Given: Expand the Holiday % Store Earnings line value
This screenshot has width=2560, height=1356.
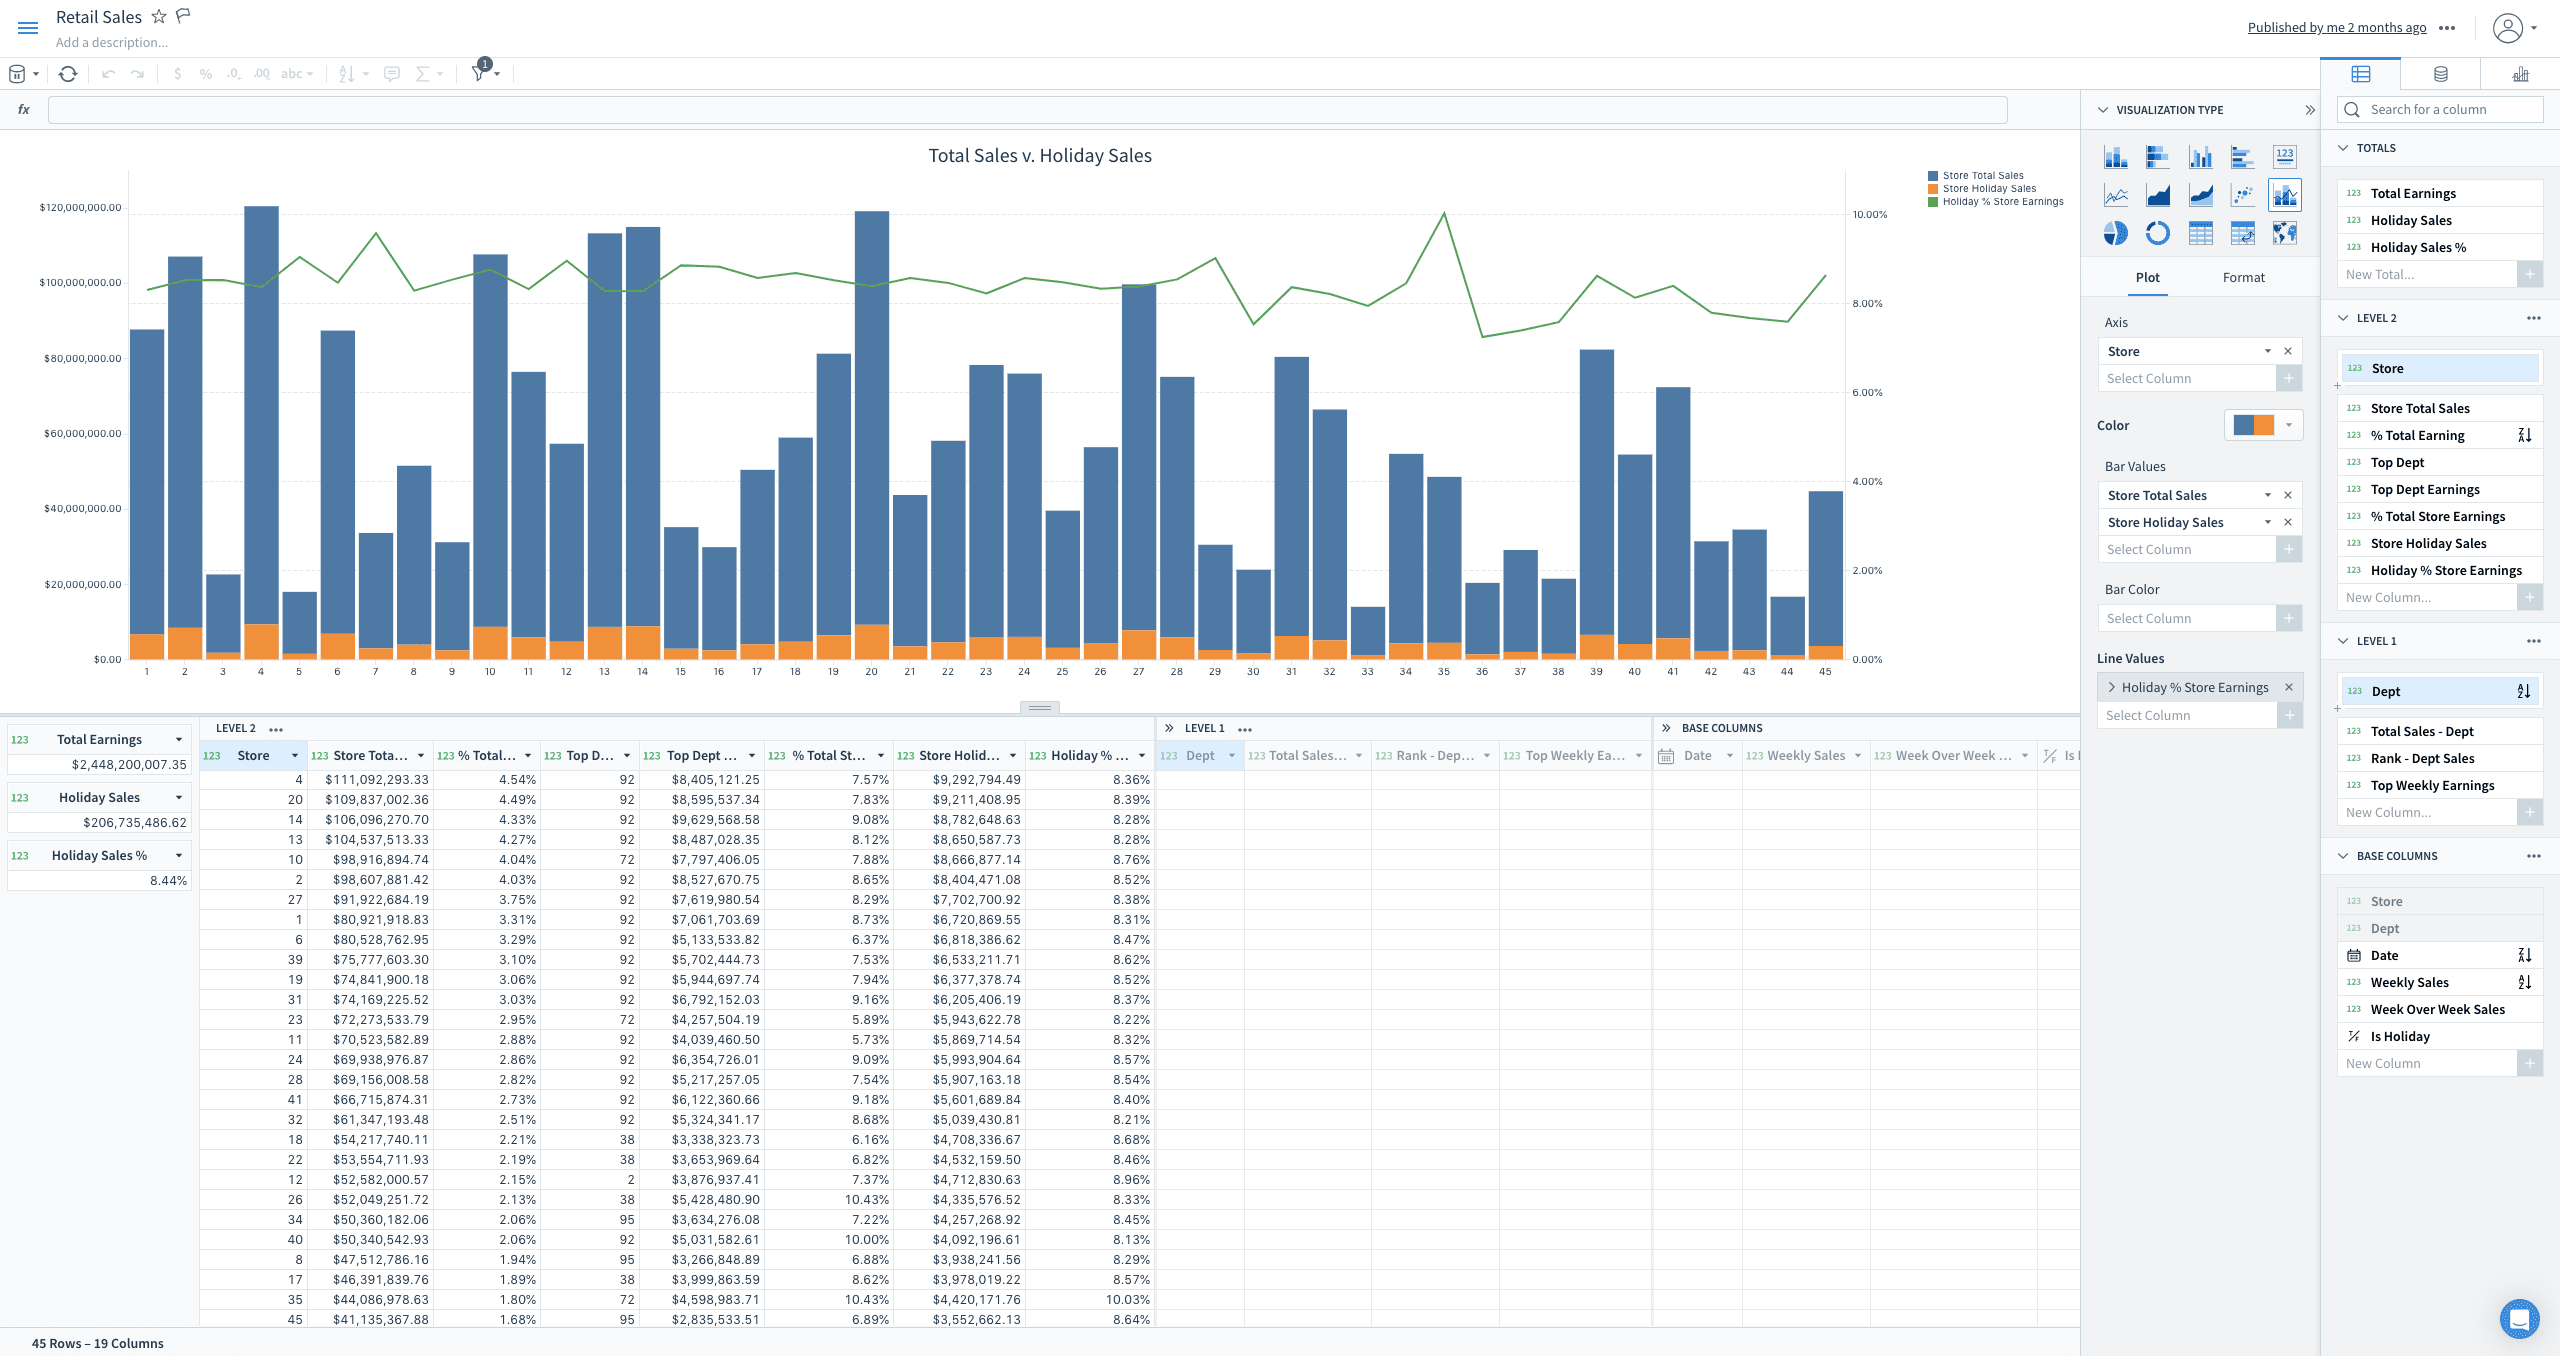Looking at the screenshot, I should click(2112, 687).
